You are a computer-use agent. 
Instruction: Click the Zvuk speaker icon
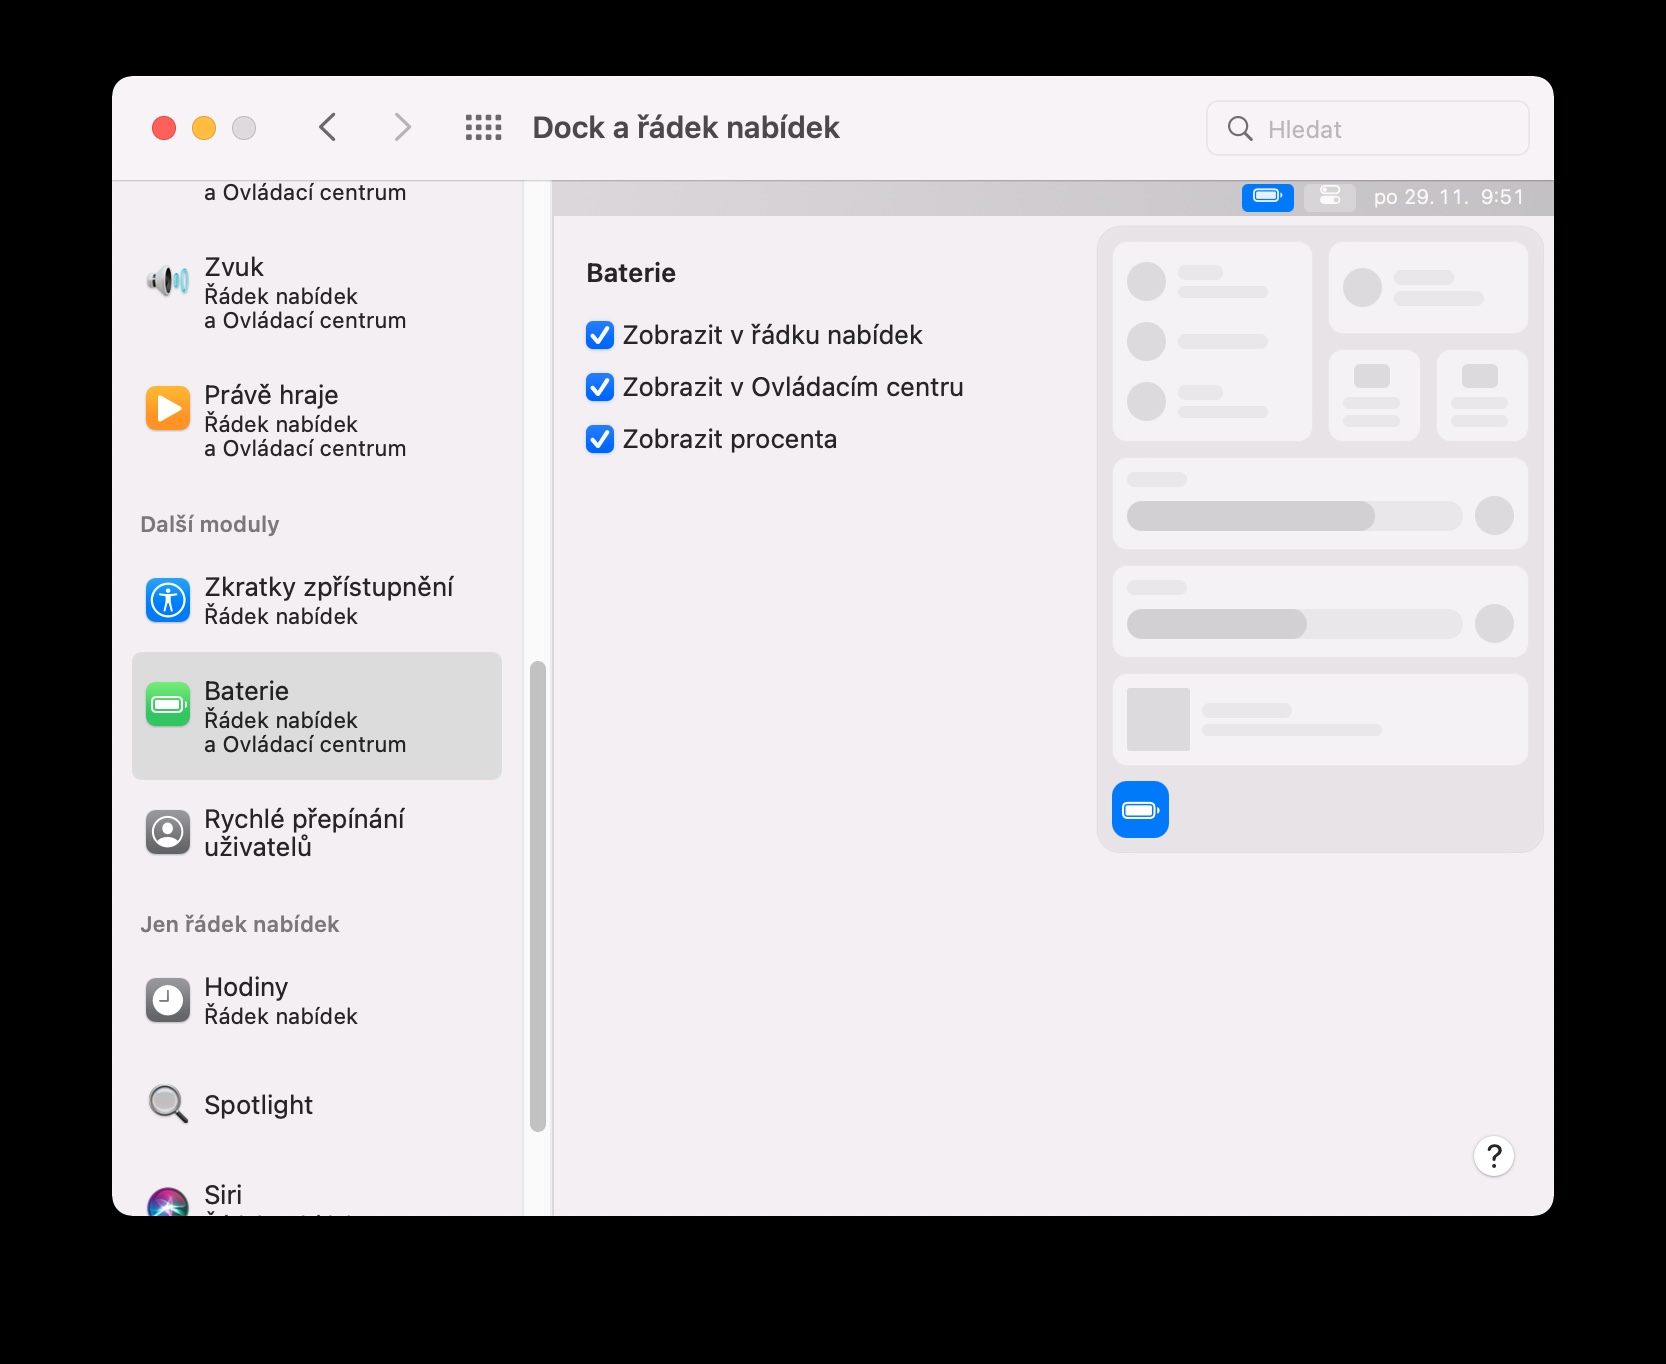168,281
